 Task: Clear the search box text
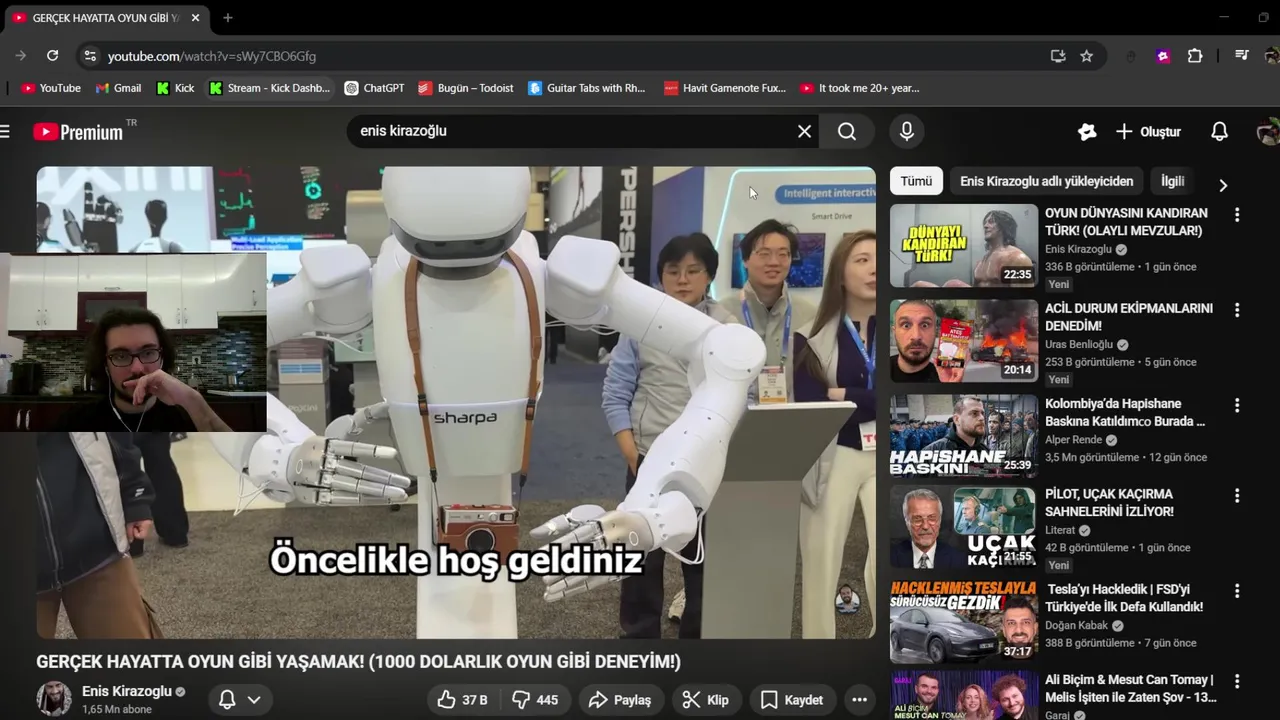pos(804,131)
